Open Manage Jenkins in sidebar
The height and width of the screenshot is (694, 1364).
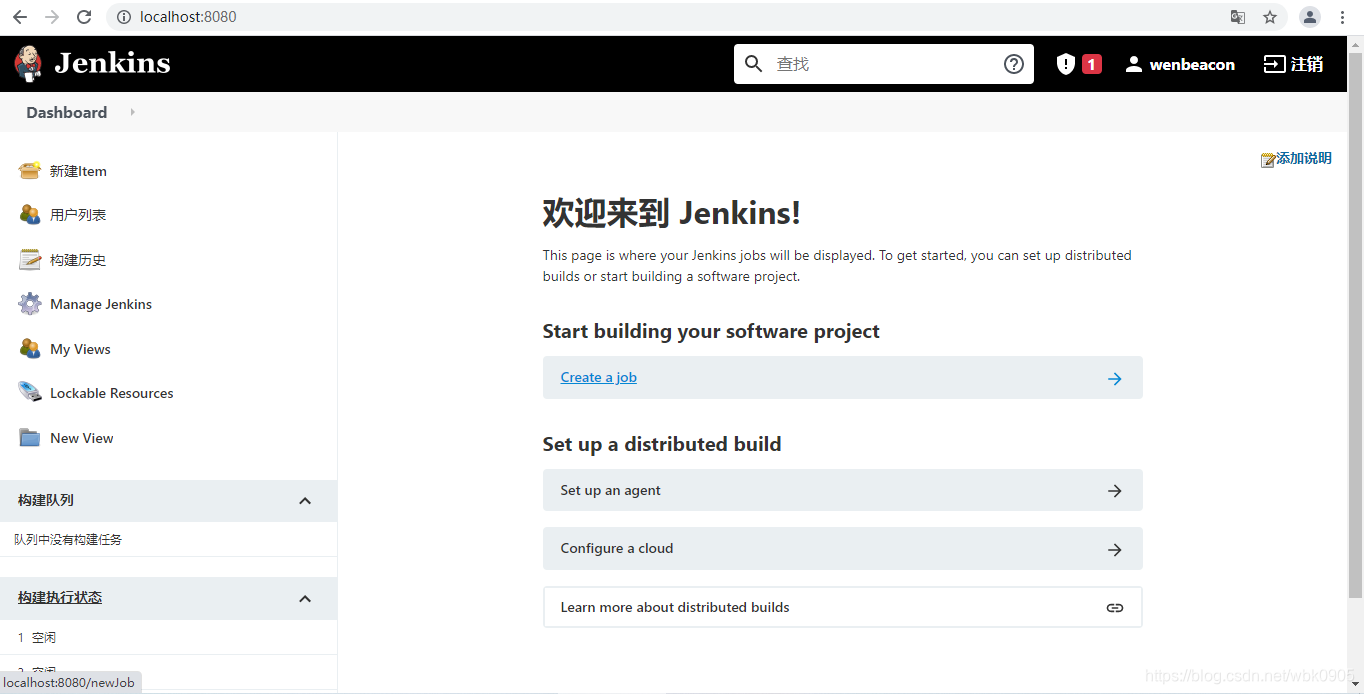(x=101, y=304)
